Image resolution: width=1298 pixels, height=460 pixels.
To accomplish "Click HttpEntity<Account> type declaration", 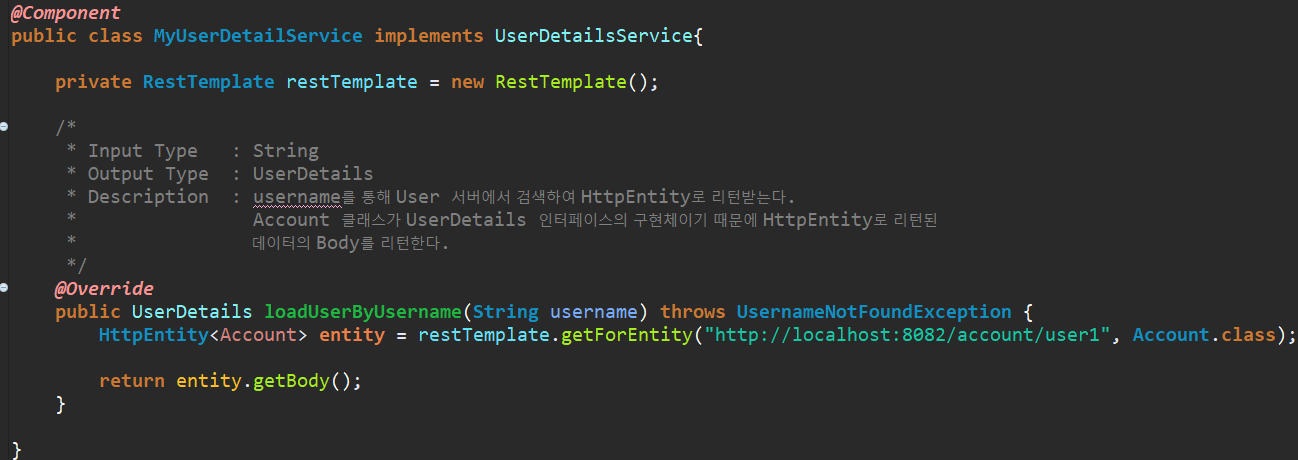I will pos(203,335).
